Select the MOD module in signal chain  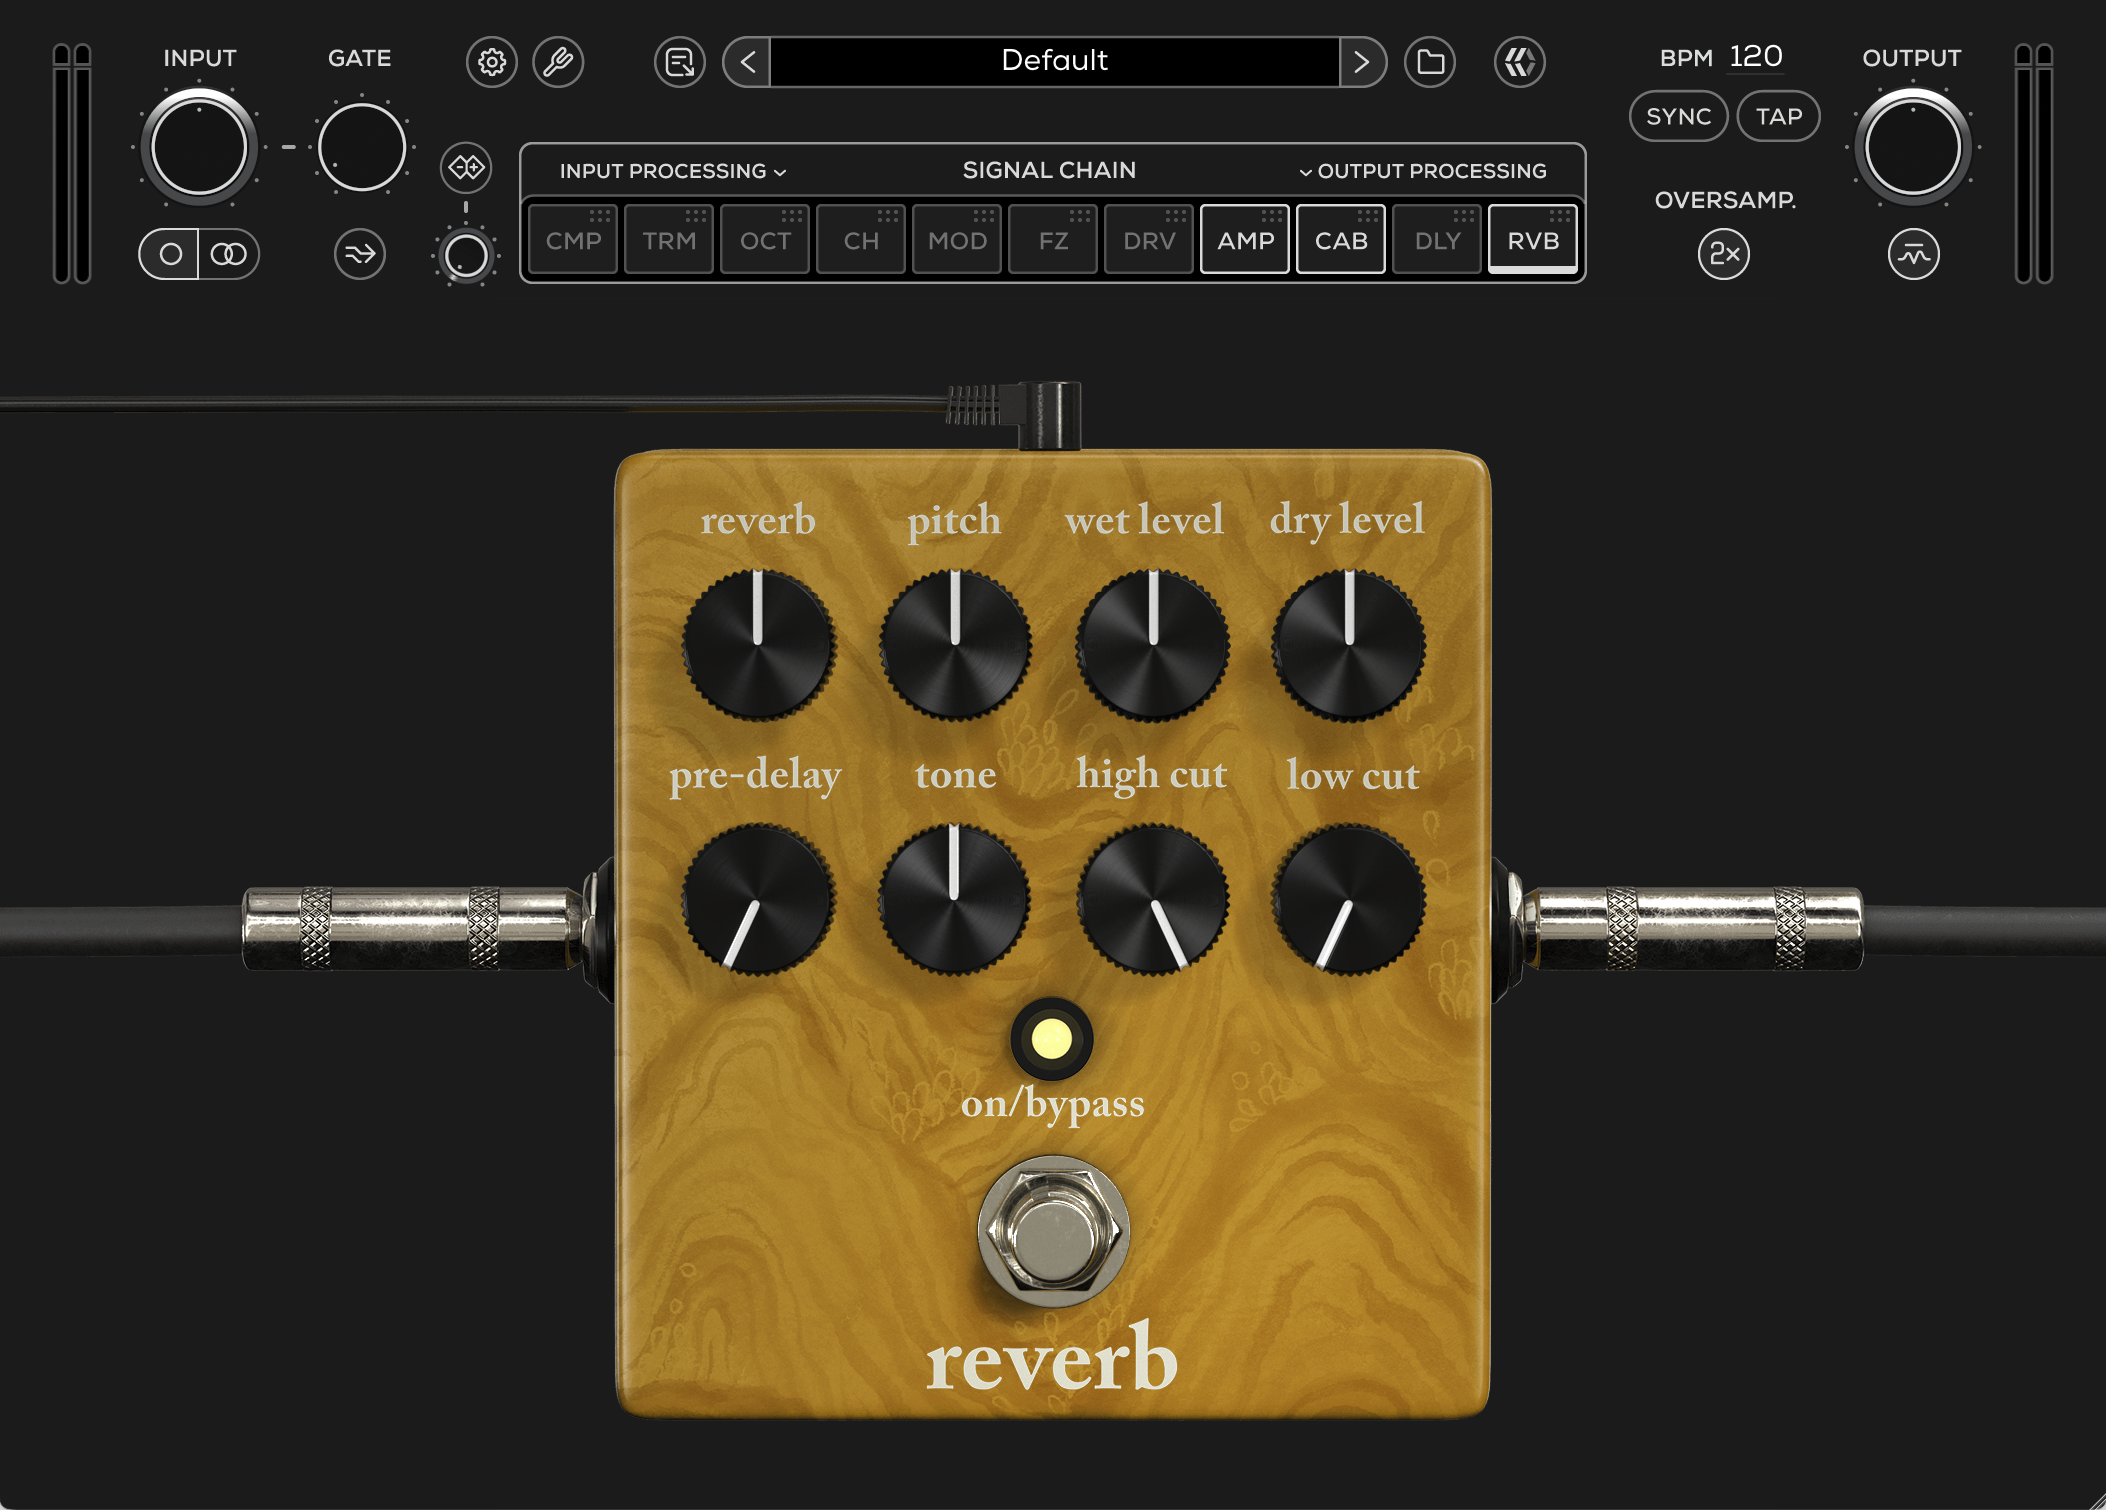[x=957, y=240]
